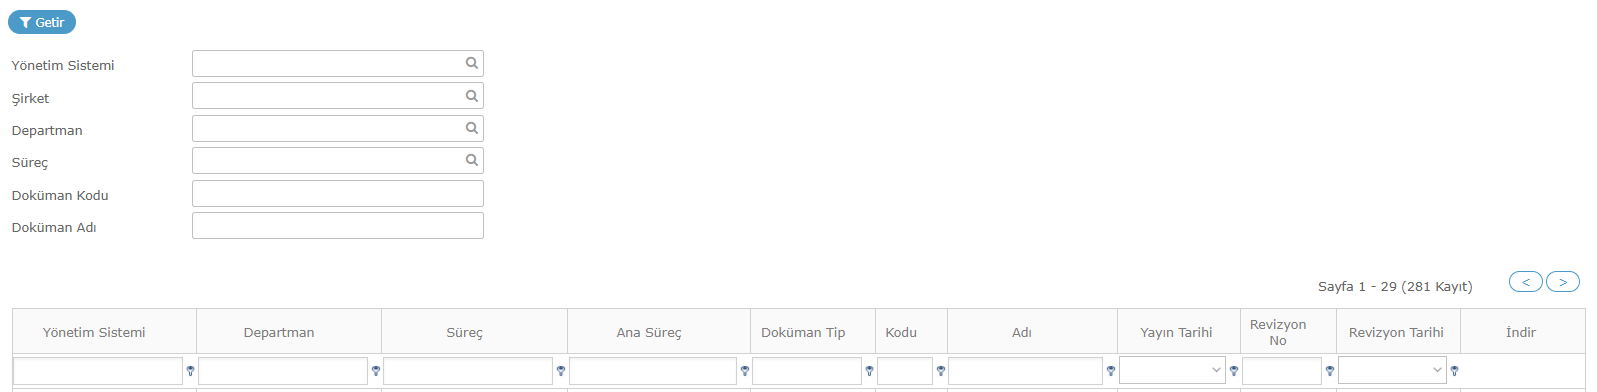This screenshot has height=392, width=1597.
Task: Click the Süreç column filter textbox
Action: [468, 371]
